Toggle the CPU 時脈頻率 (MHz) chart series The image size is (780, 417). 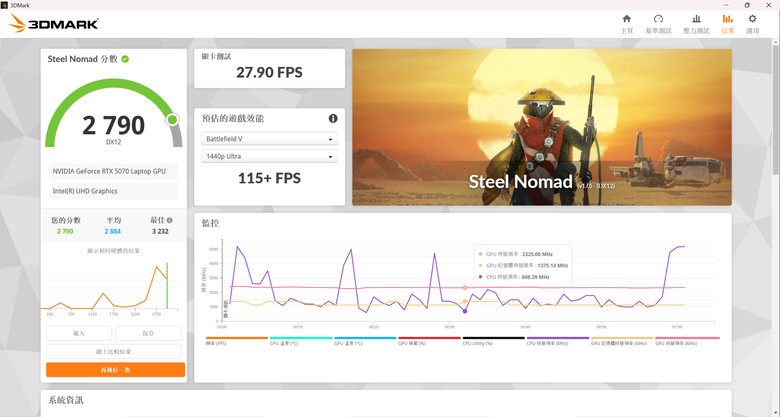coord(558,341)
